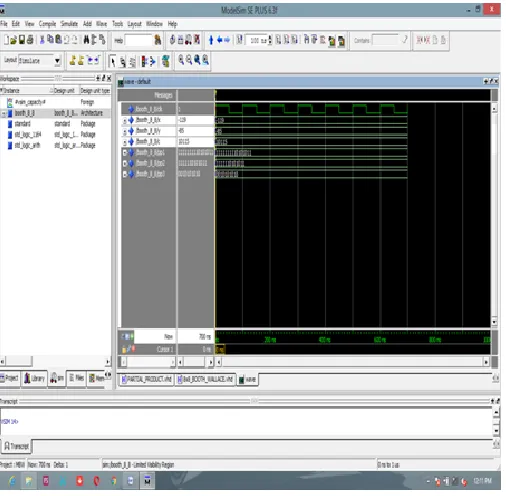
Task: Open Internet Explorer from the taskbar
Action: [x=12, y=481]
